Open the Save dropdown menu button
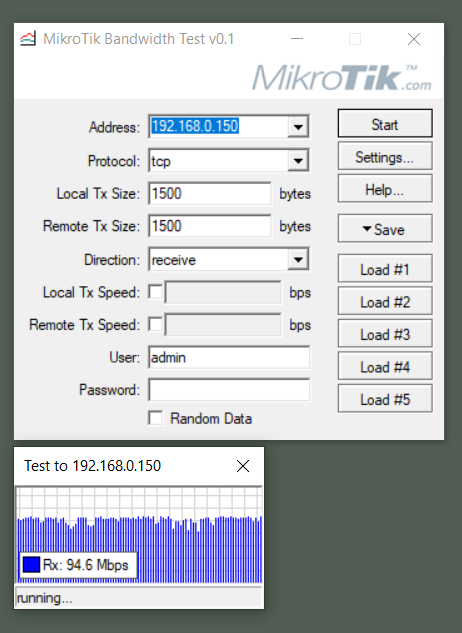This screenshot has width=462, height=633. (x=385, y=229)
